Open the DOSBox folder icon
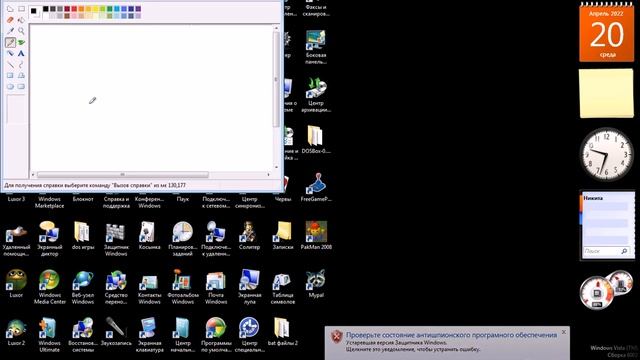 (x=316, y=140)
